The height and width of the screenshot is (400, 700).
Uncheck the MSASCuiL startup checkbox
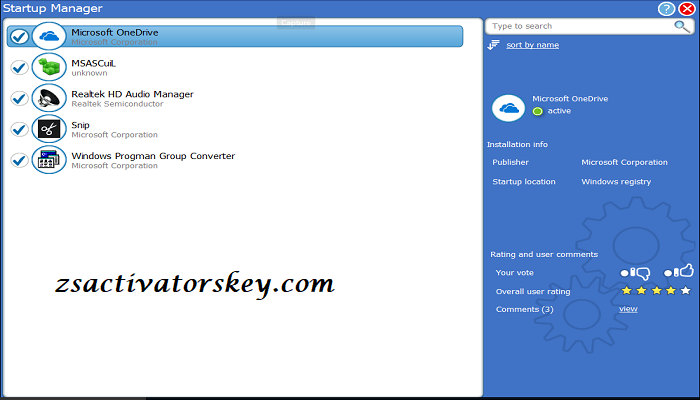click(x=19, y=67)
